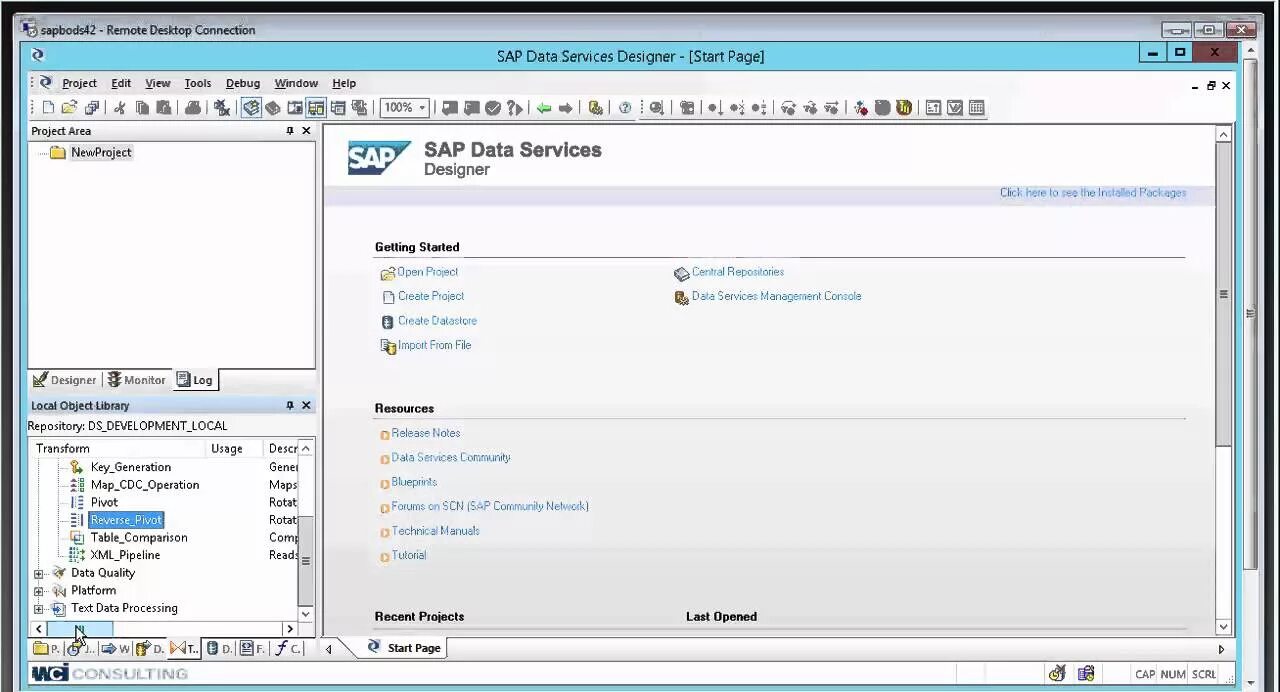Open the Help menu
The image size is (1280, 692).
pos(344,83)
